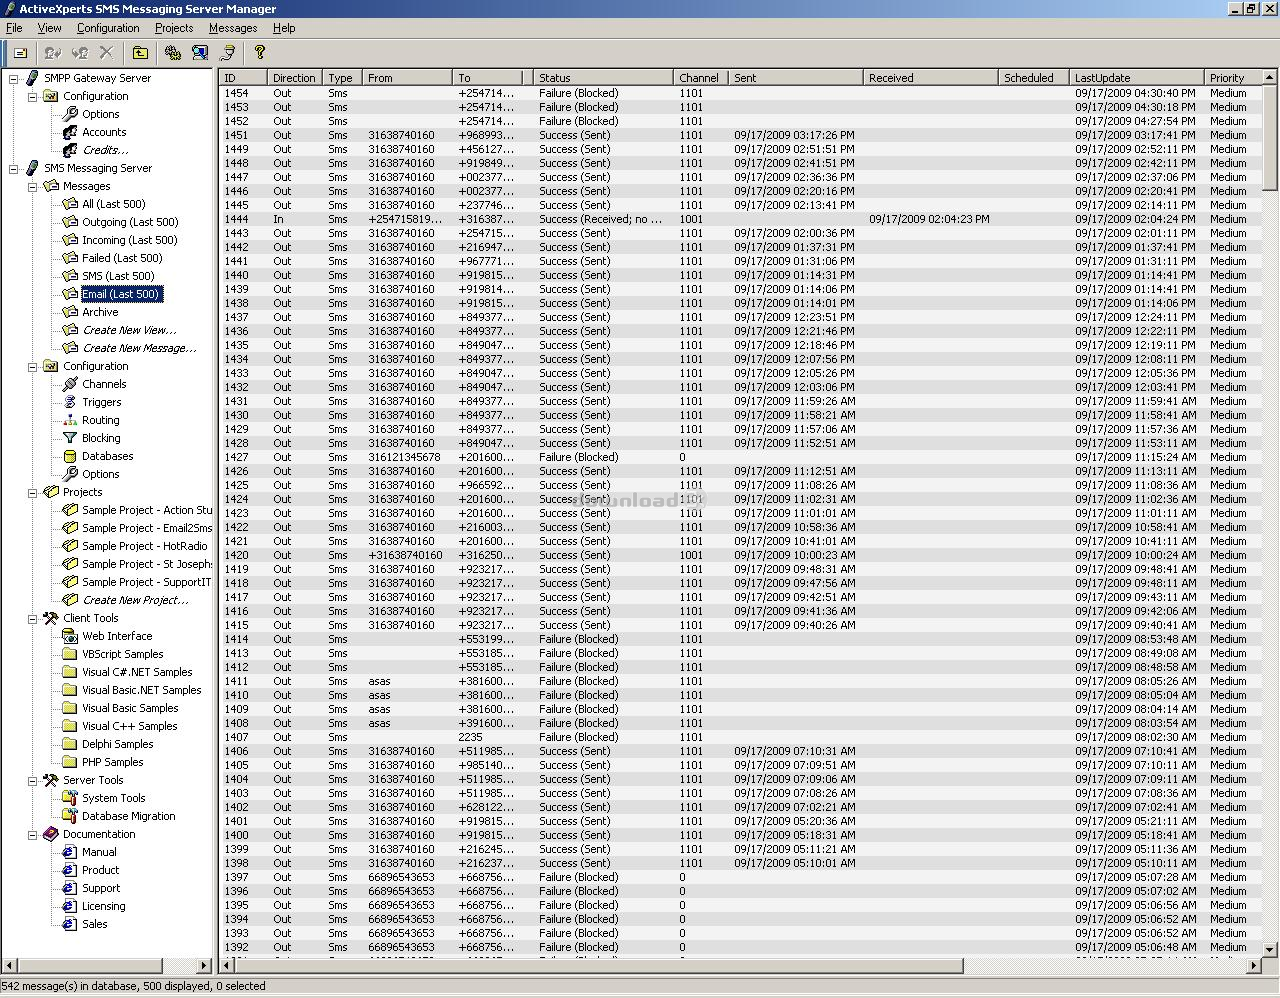Click the gears settings toolbar icon
The width and height of the screenshot is (1280, 998).
173,52
